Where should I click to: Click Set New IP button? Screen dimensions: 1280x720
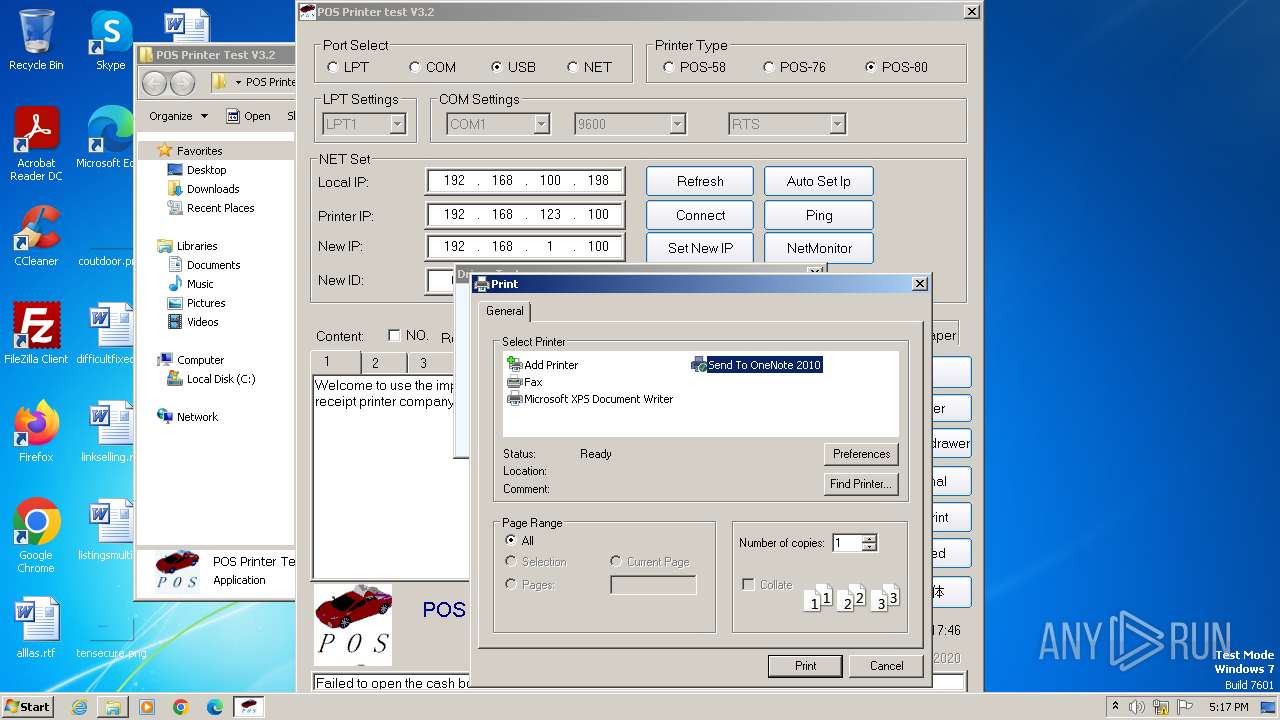coord(700,248)
